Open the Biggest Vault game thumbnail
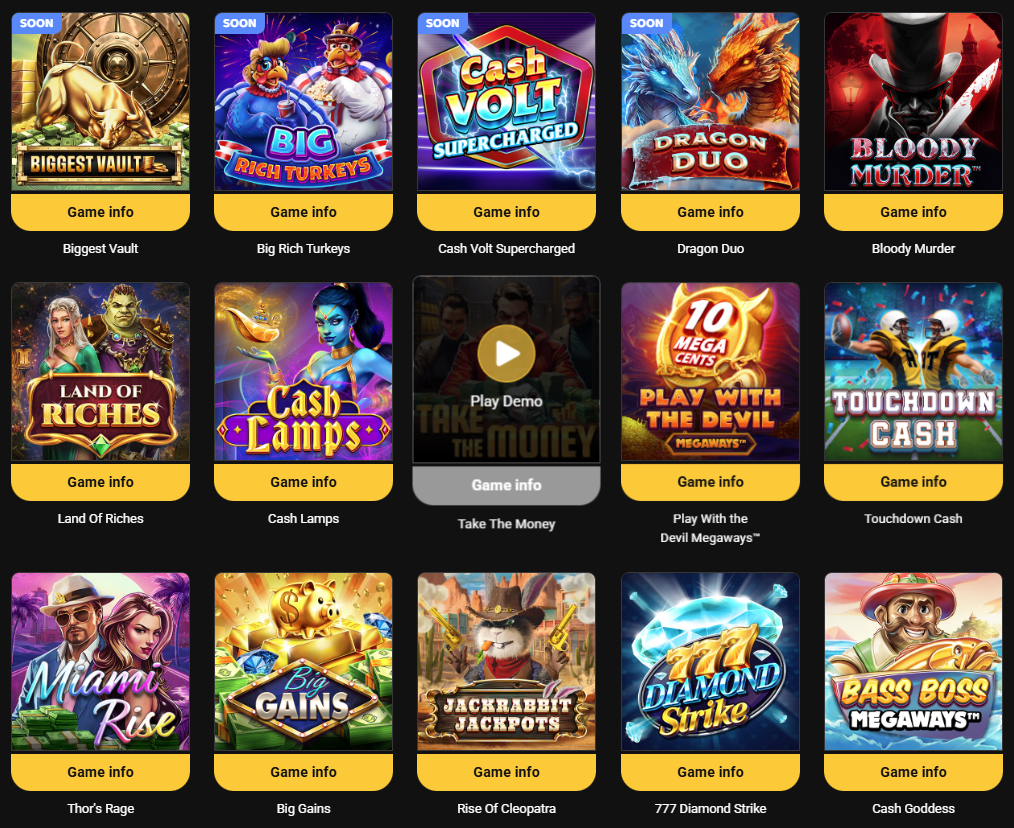Screen dimensions: 1014x828 100,102
